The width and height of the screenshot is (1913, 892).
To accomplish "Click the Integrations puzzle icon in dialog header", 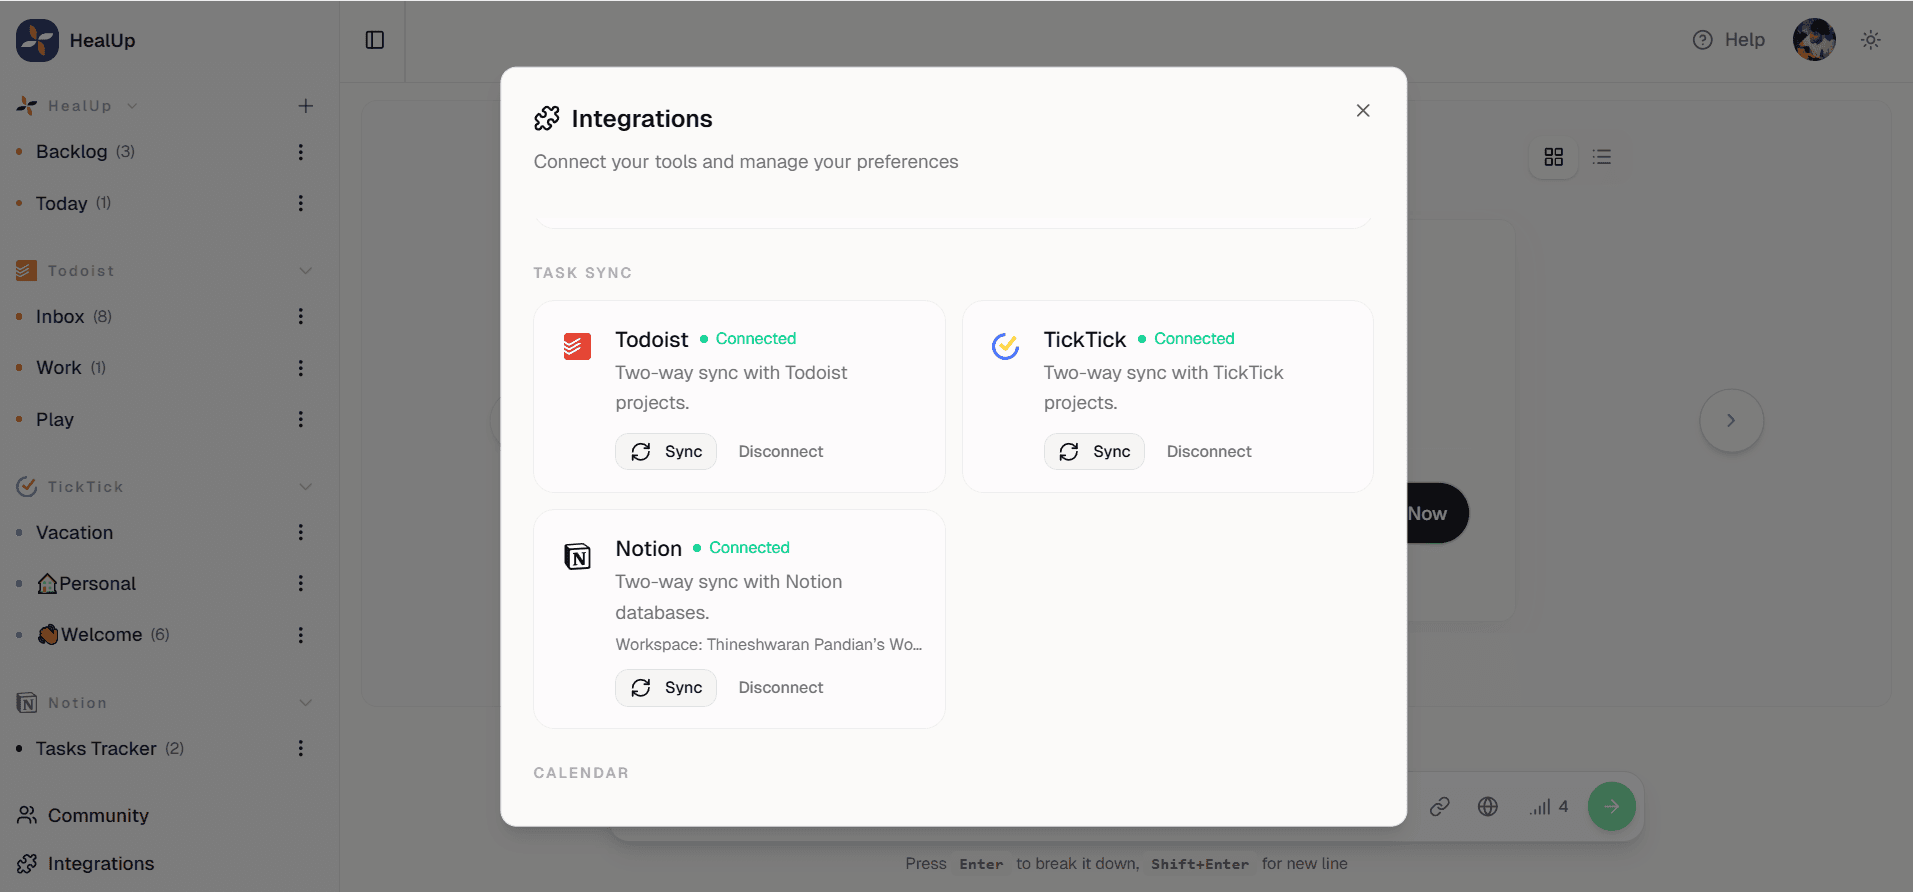I will coord(547,118).
